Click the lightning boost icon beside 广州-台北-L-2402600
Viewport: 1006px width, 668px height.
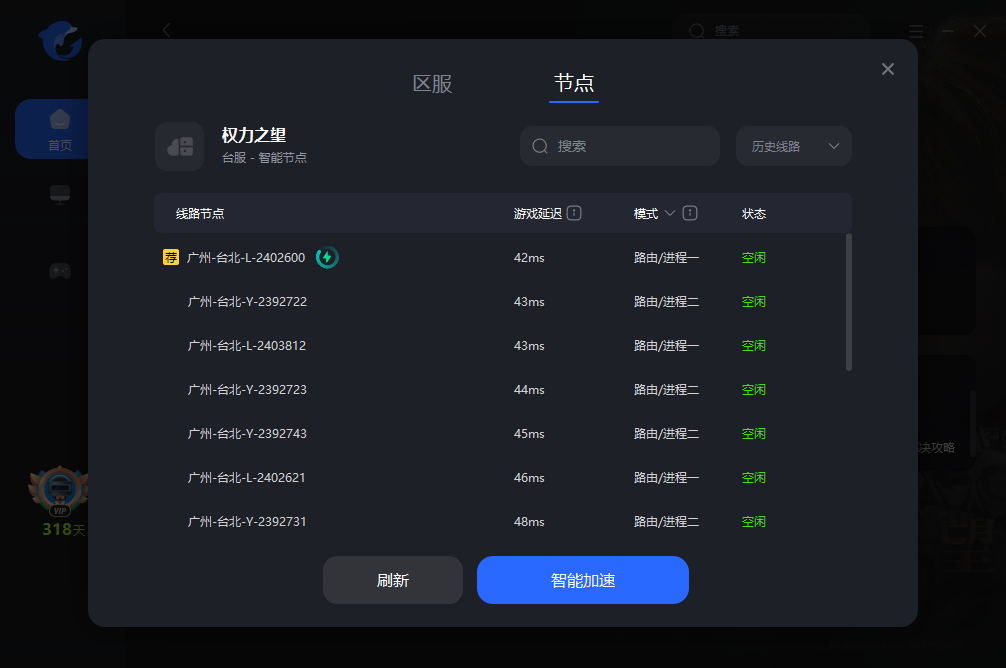(327, 258)
